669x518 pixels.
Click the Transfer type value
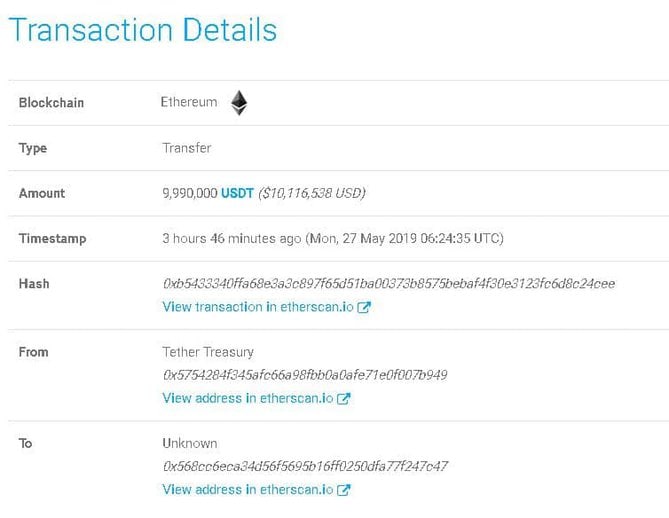pyautogui.click(x=186, y=148)
